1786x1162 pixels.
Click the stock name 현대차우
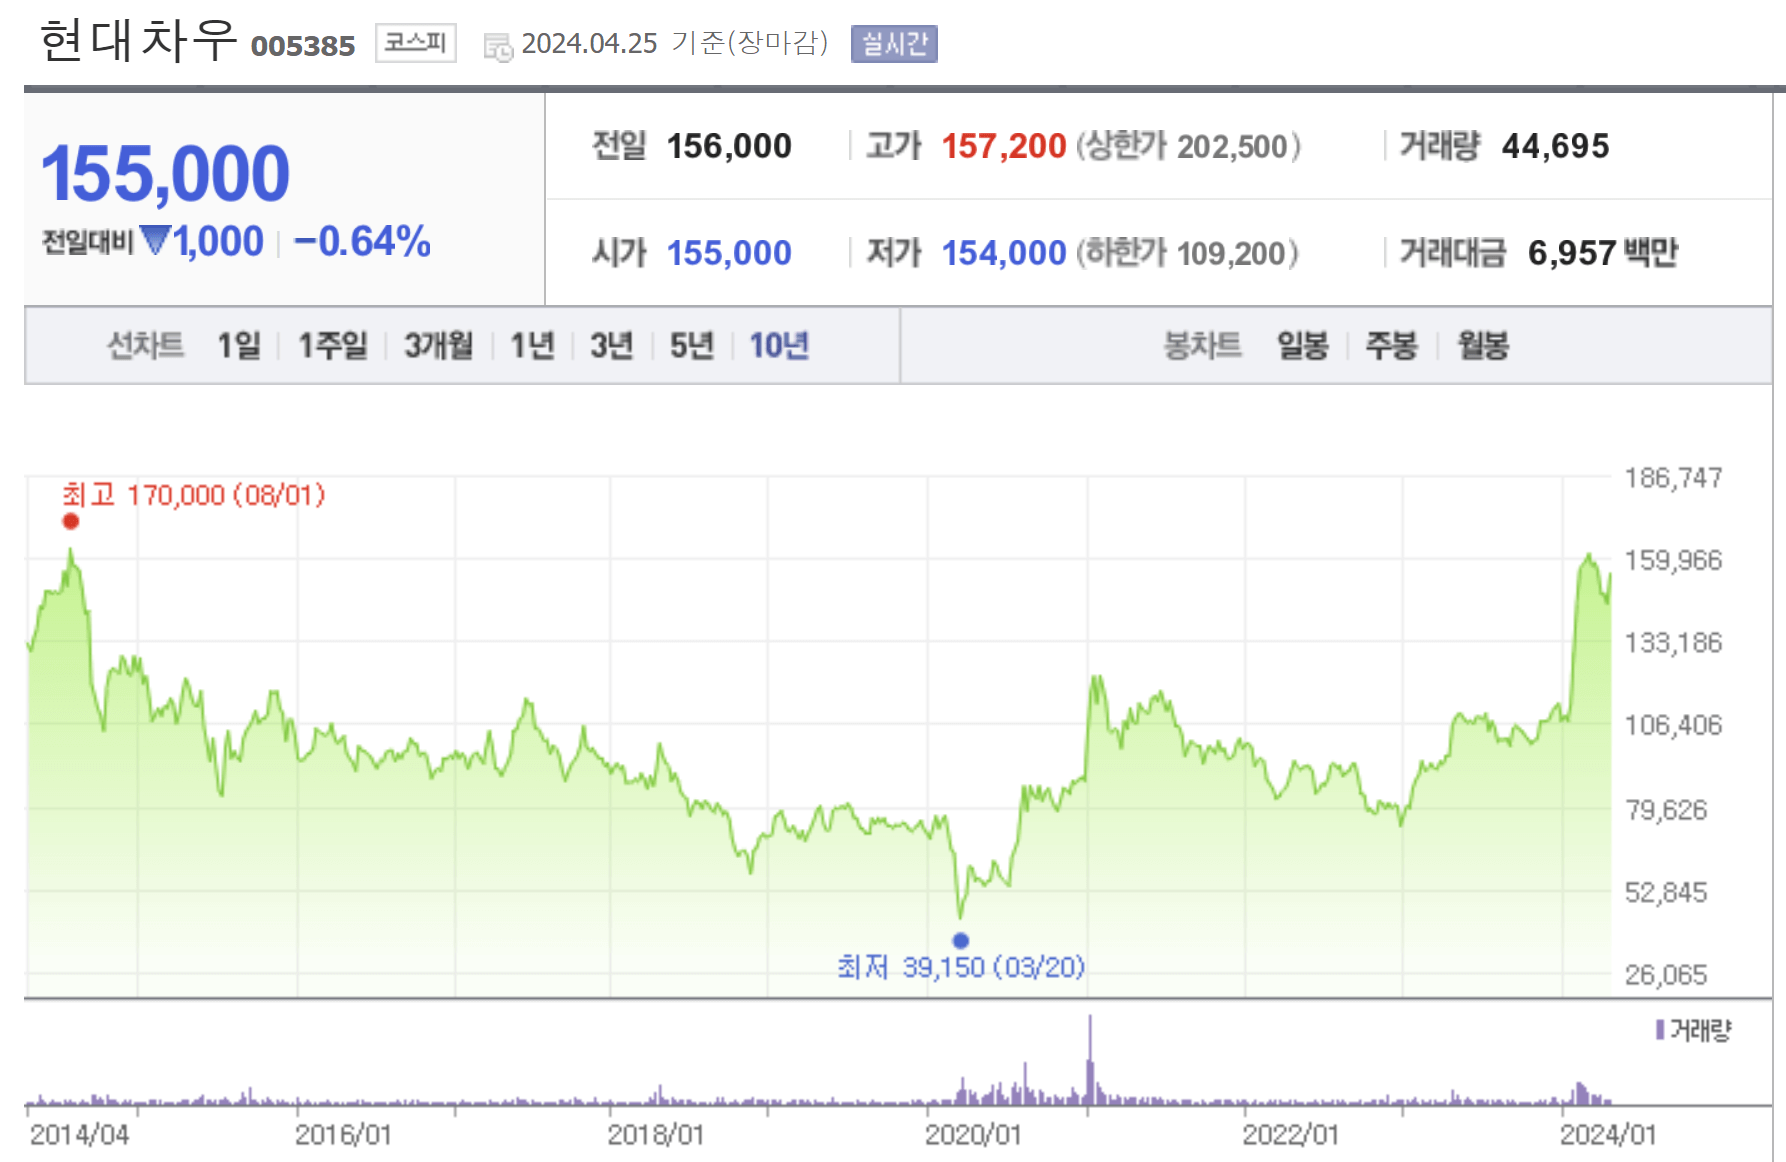pos(137,38)
